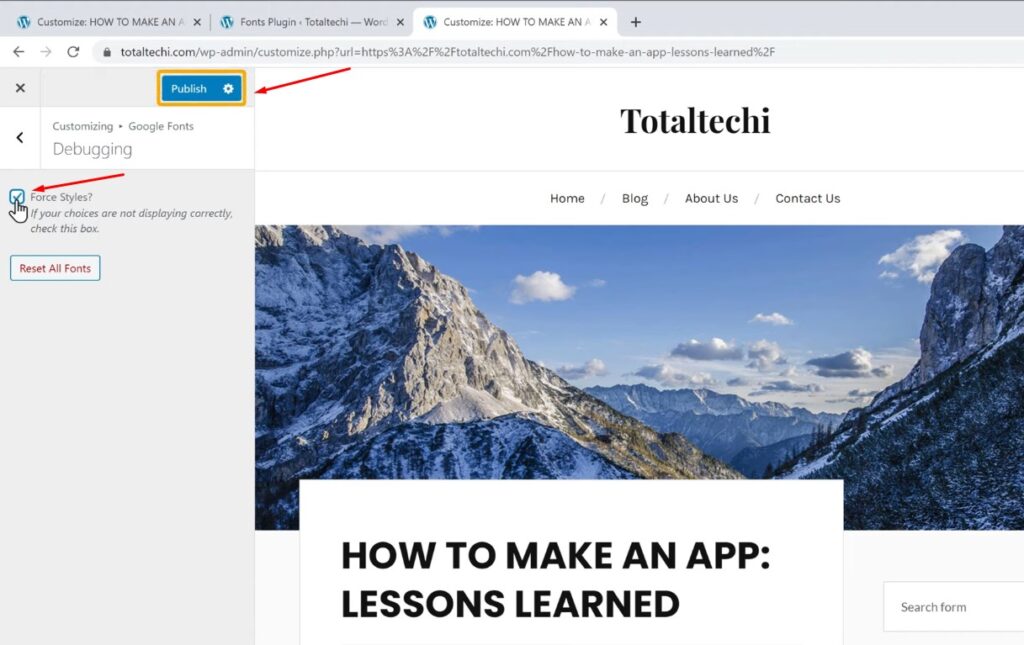Open the Home menu link

pyautogui.click(x=567, y=198)
